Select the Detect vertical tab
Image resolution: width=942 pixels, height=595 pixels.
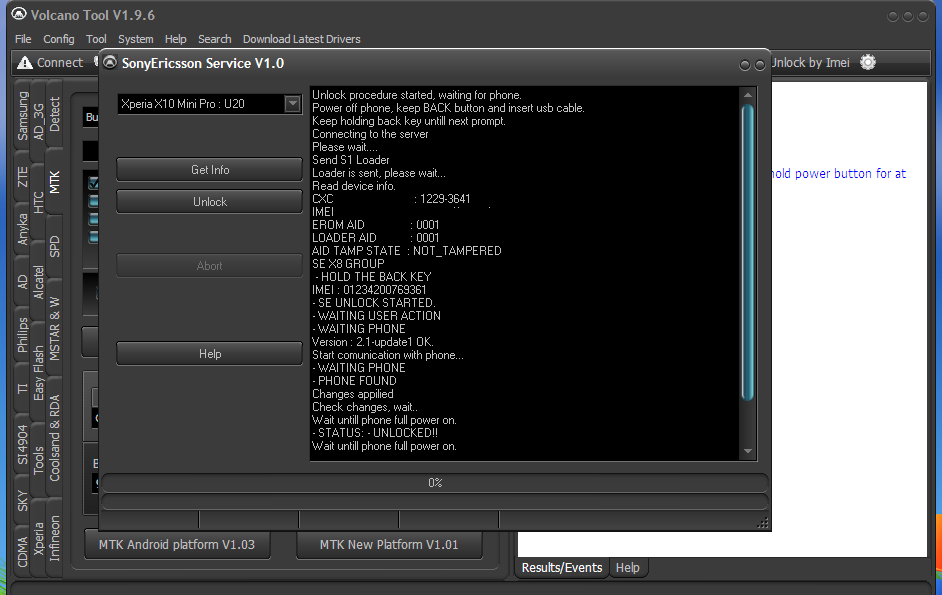tap(55, 114)
